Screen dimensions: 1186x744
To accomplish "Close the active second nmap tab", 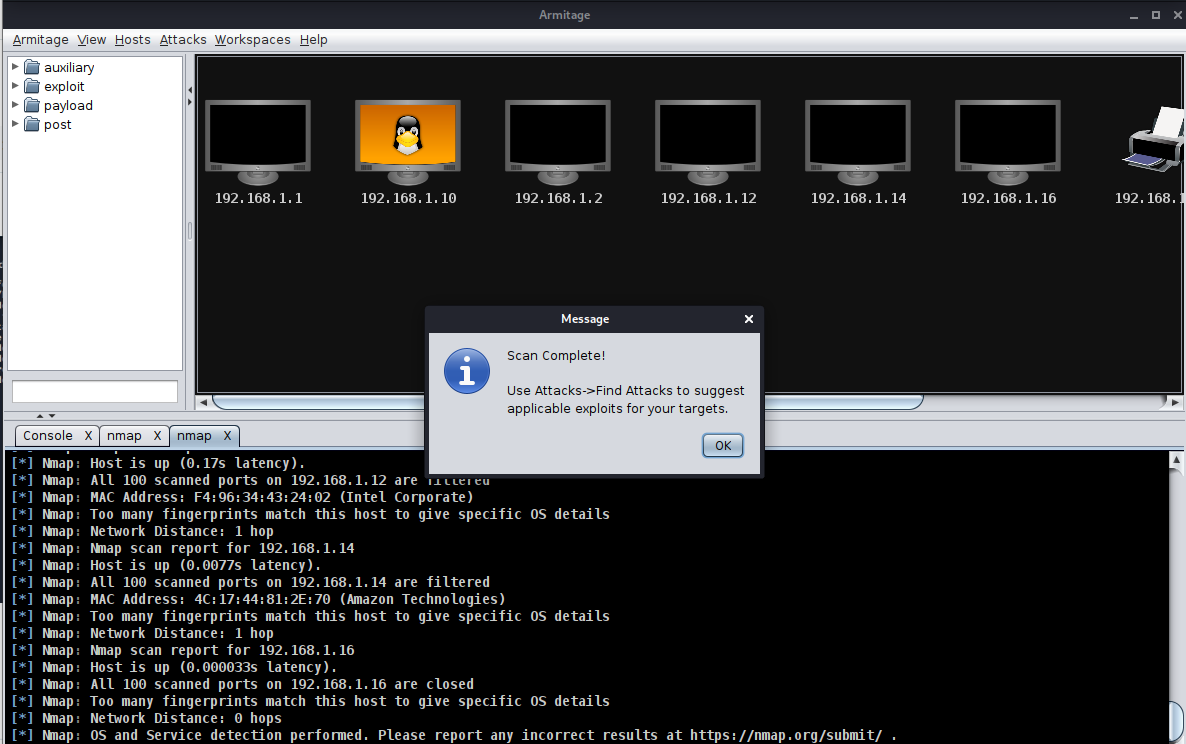I will click(x=227, y=436).
